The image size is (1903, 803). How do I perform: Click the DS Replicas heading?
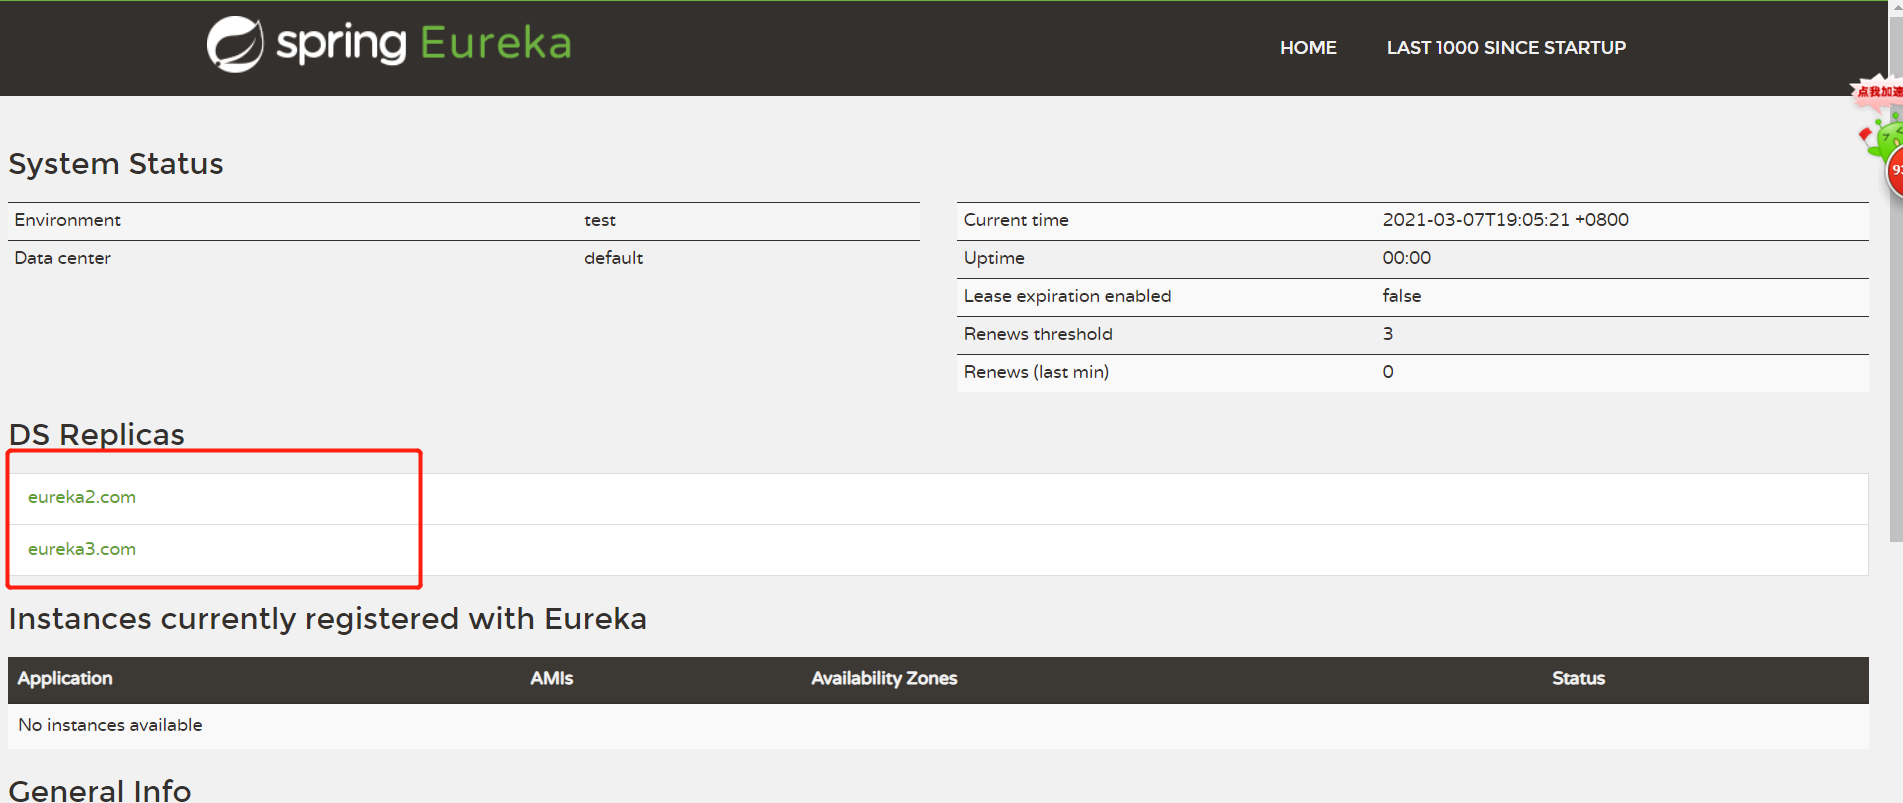[96, 435]
